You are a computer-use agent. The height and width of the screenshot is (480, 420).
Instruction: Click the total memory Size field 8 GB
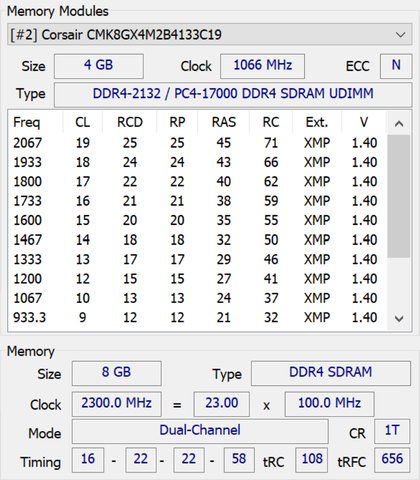tap(117, 373)
